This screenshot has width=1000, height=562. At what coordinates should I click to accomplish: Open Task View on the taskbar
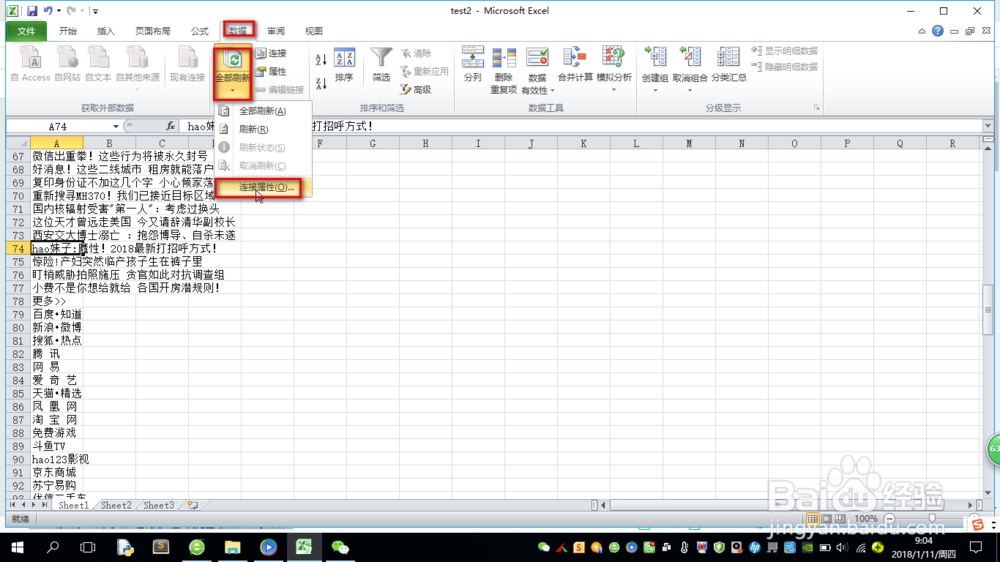coord(87,547)
